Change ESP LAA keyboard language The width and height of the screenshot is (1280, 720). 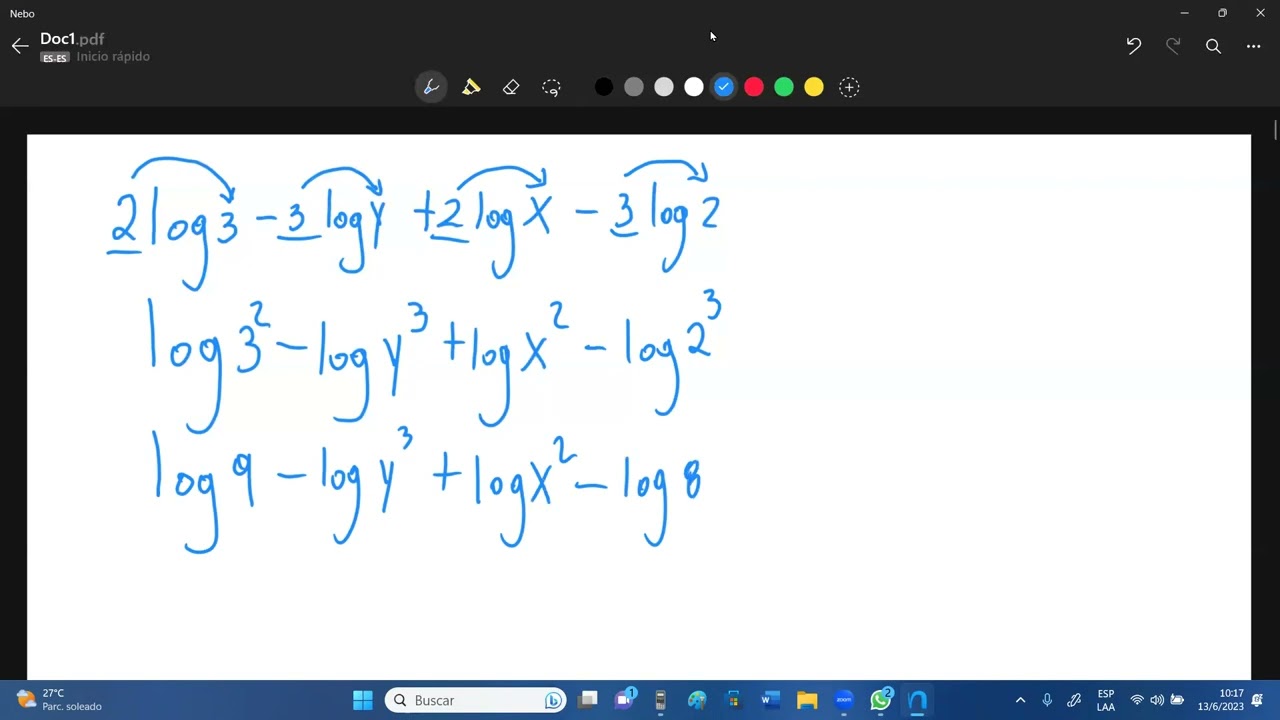[x=1106, y=700]
